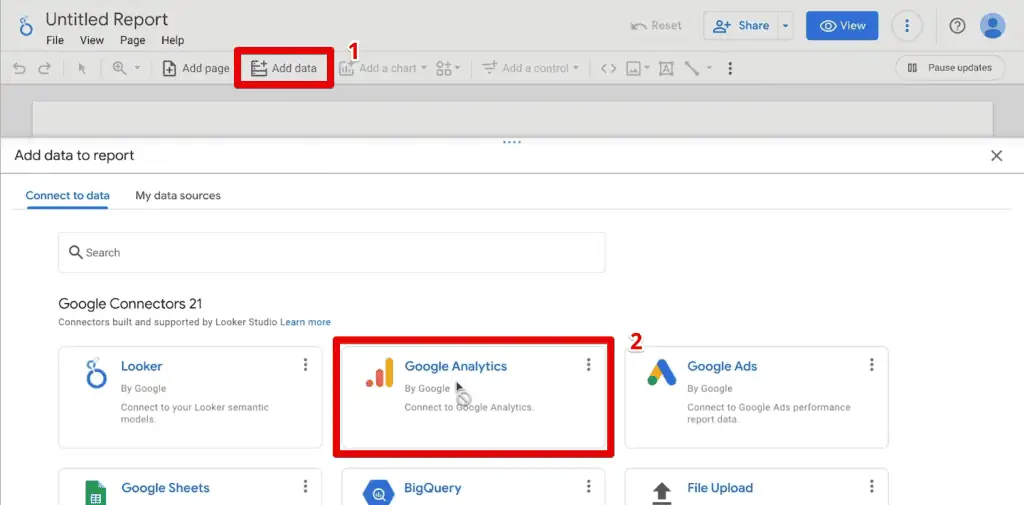This screenshot has width=1024, height=505.
Task: Click the Redo arrow icon
Action: tap(44, 68)
